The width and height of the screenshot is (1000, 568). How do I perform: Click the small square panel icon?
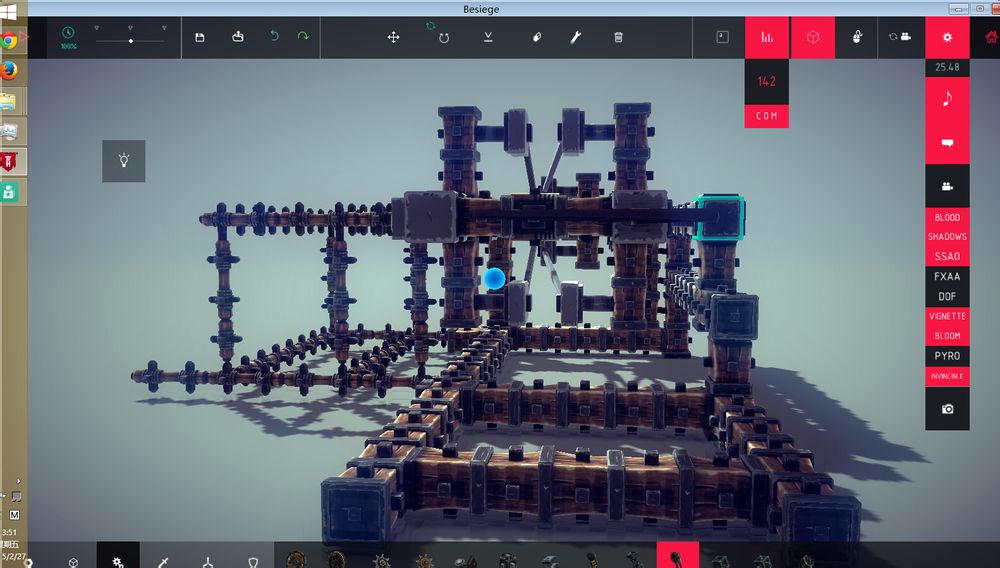click(722, 36)
